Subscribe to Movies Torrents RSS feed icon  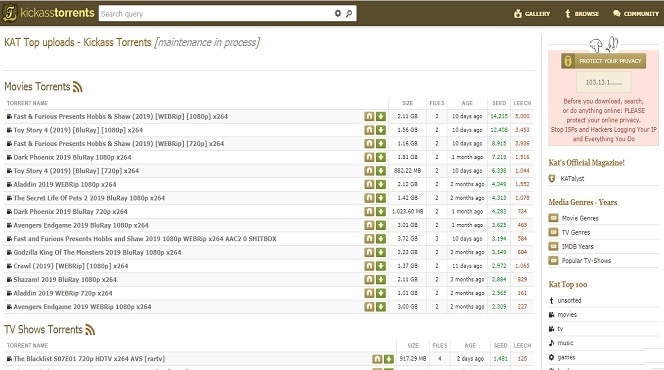point(77,87)
